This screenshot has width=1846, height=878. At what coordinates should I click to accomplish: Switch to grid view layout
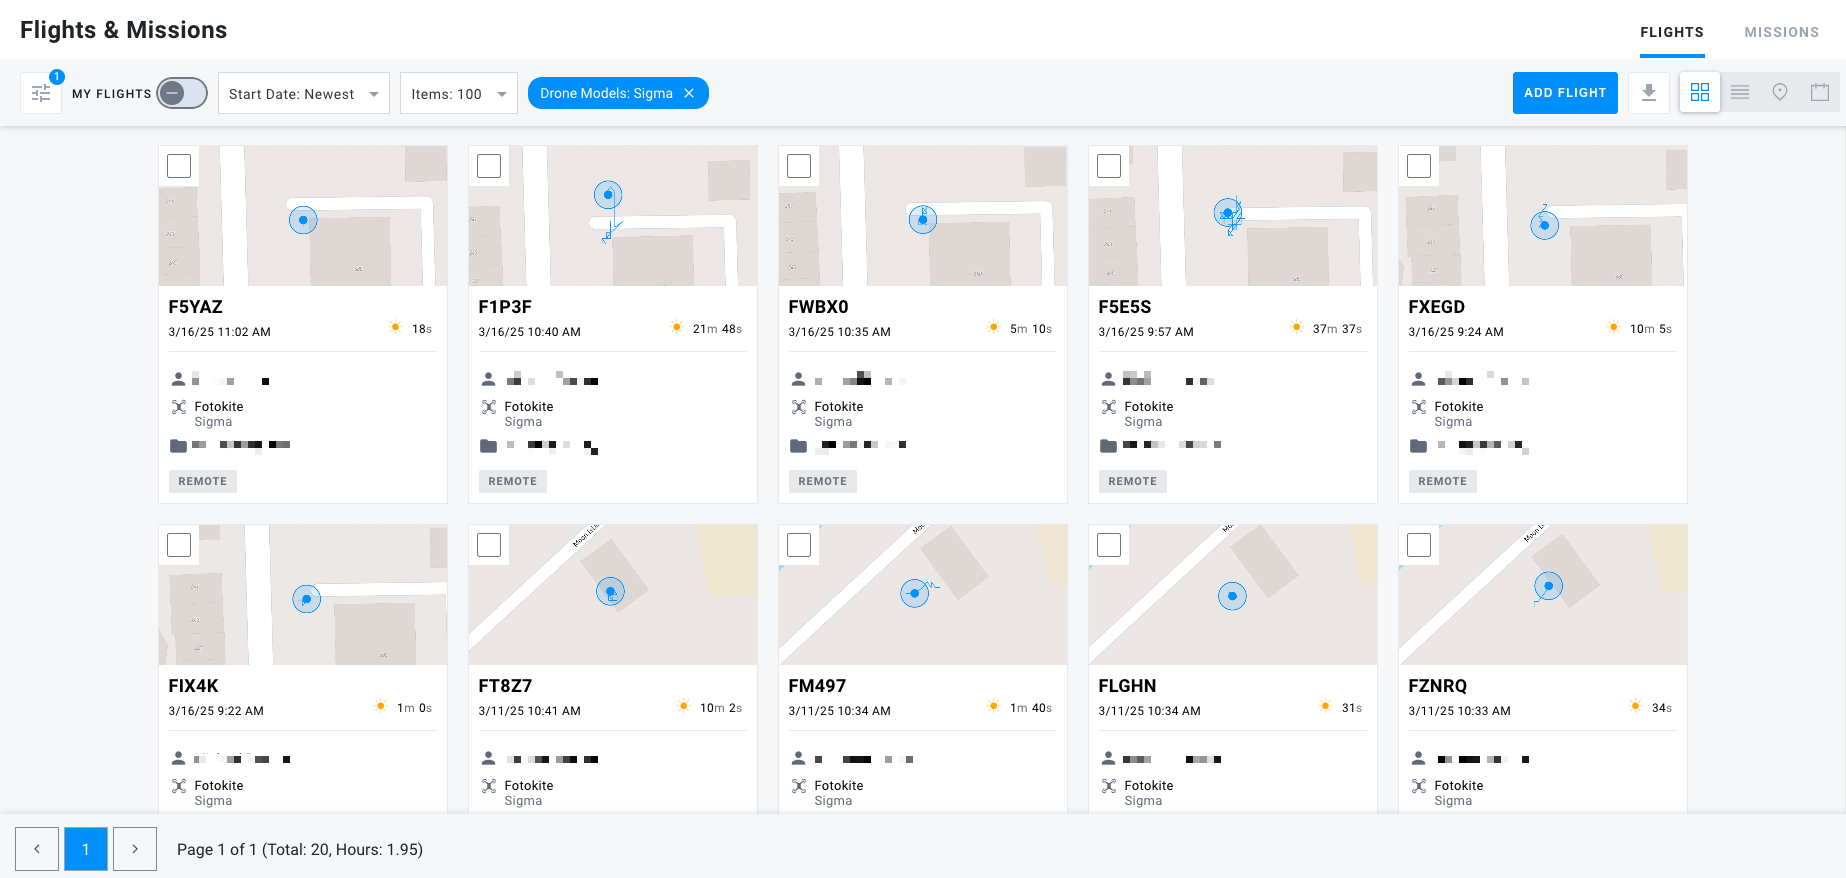1700,93
